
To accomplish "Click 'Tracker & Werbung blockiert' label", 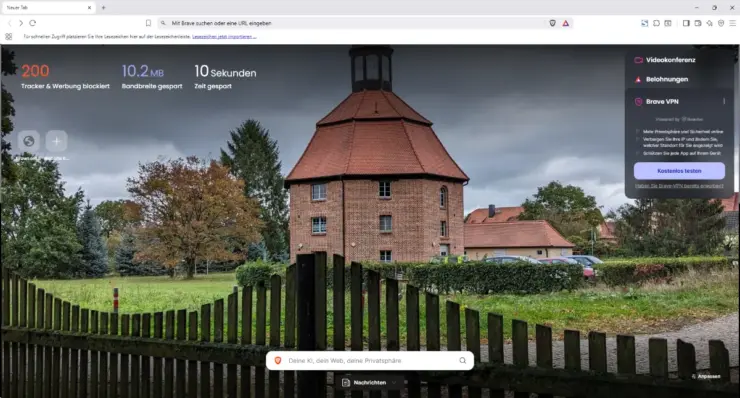I will [x=65, y=86].
